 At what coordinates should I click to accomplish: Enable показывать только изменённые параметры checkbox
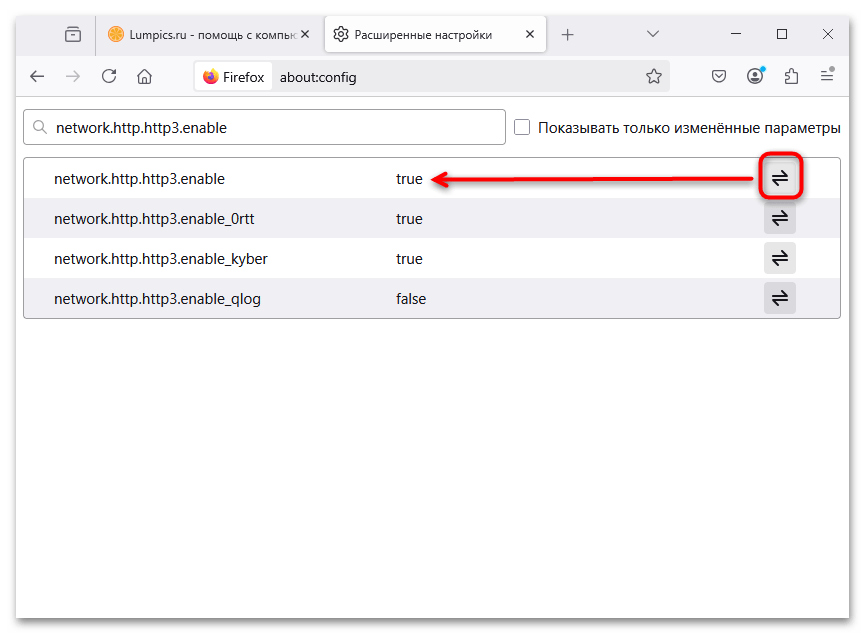[x=522, y=127]
